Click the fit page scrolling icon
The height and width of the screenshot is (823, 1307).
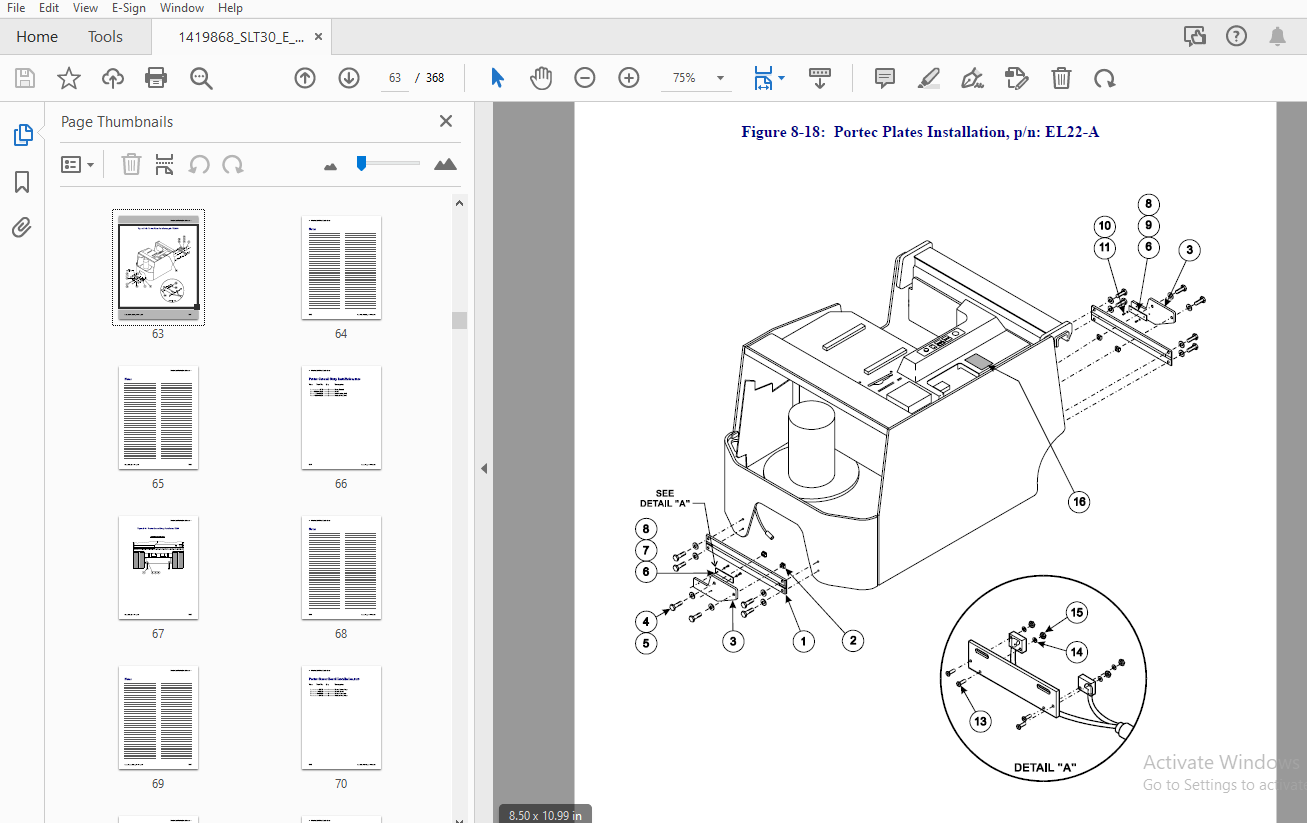pyautogui.click(x=763, y=78)
